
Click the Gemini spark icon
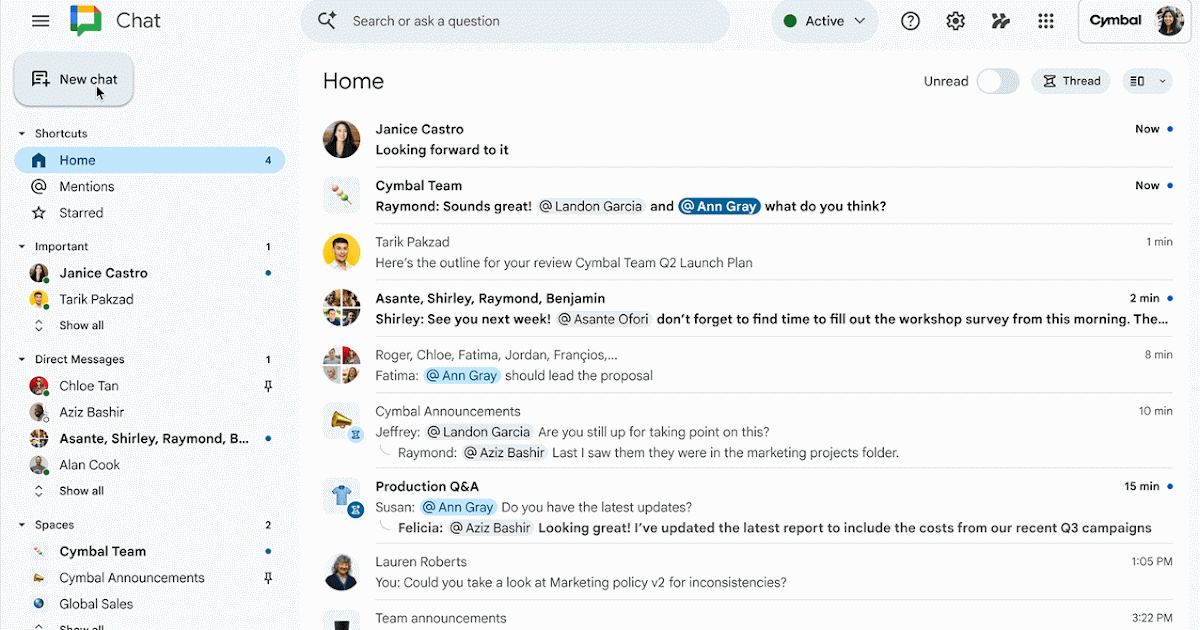1000,21
